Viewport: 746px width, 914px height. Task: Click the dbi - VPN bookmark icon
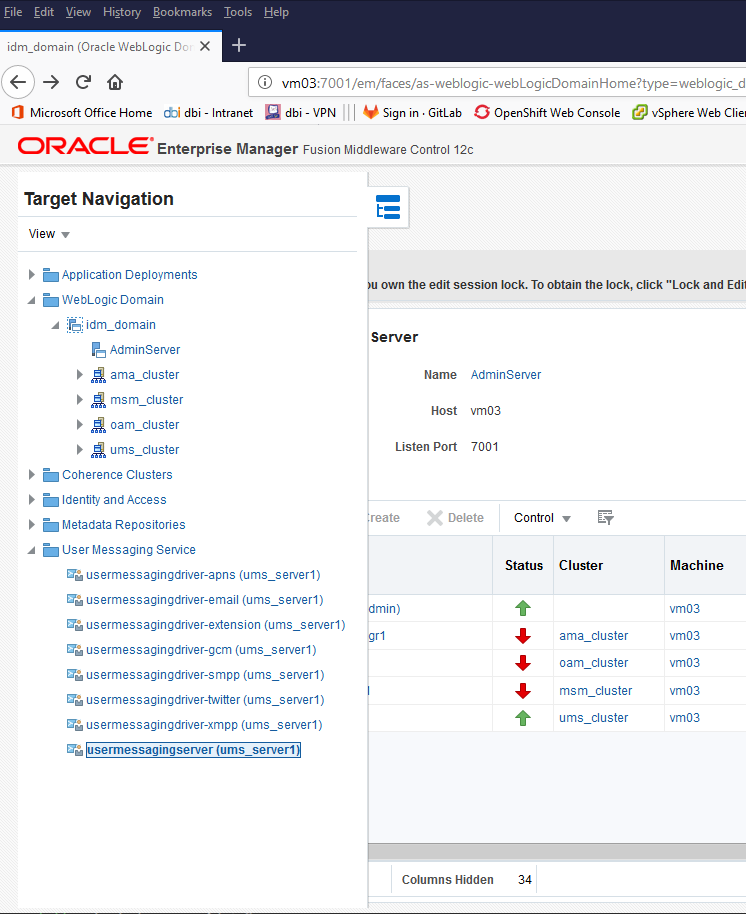tap(273, 112)
